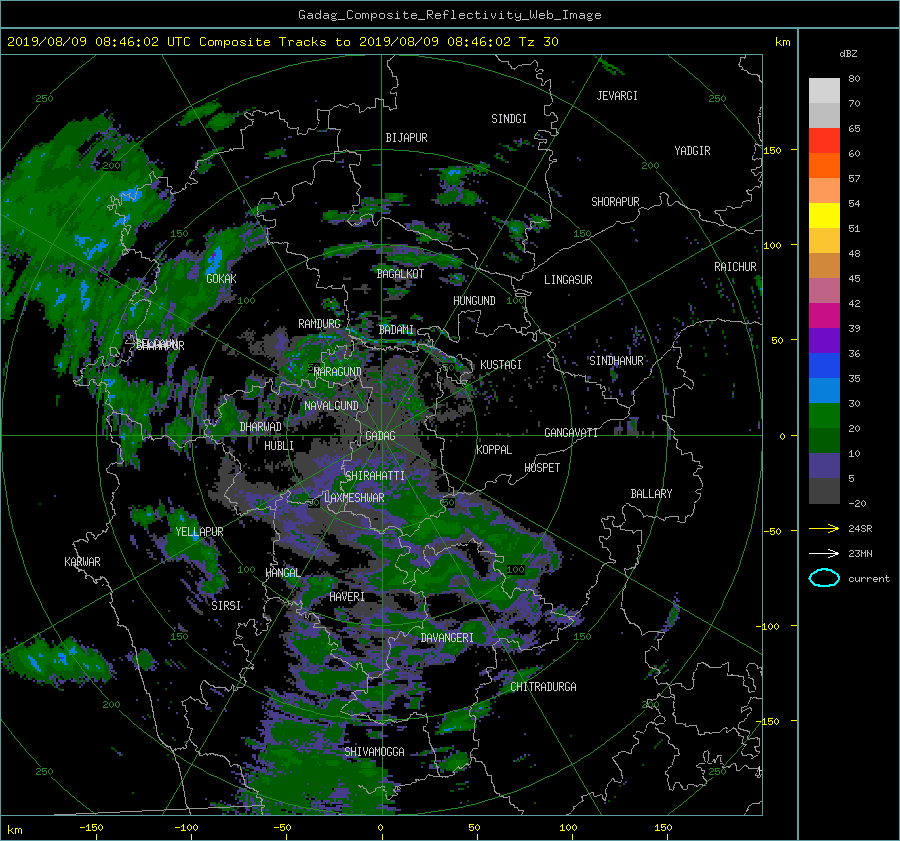Click the BIJAPUR city label
Viewport: 900px width, 841px height.
(x=406, y=138)
